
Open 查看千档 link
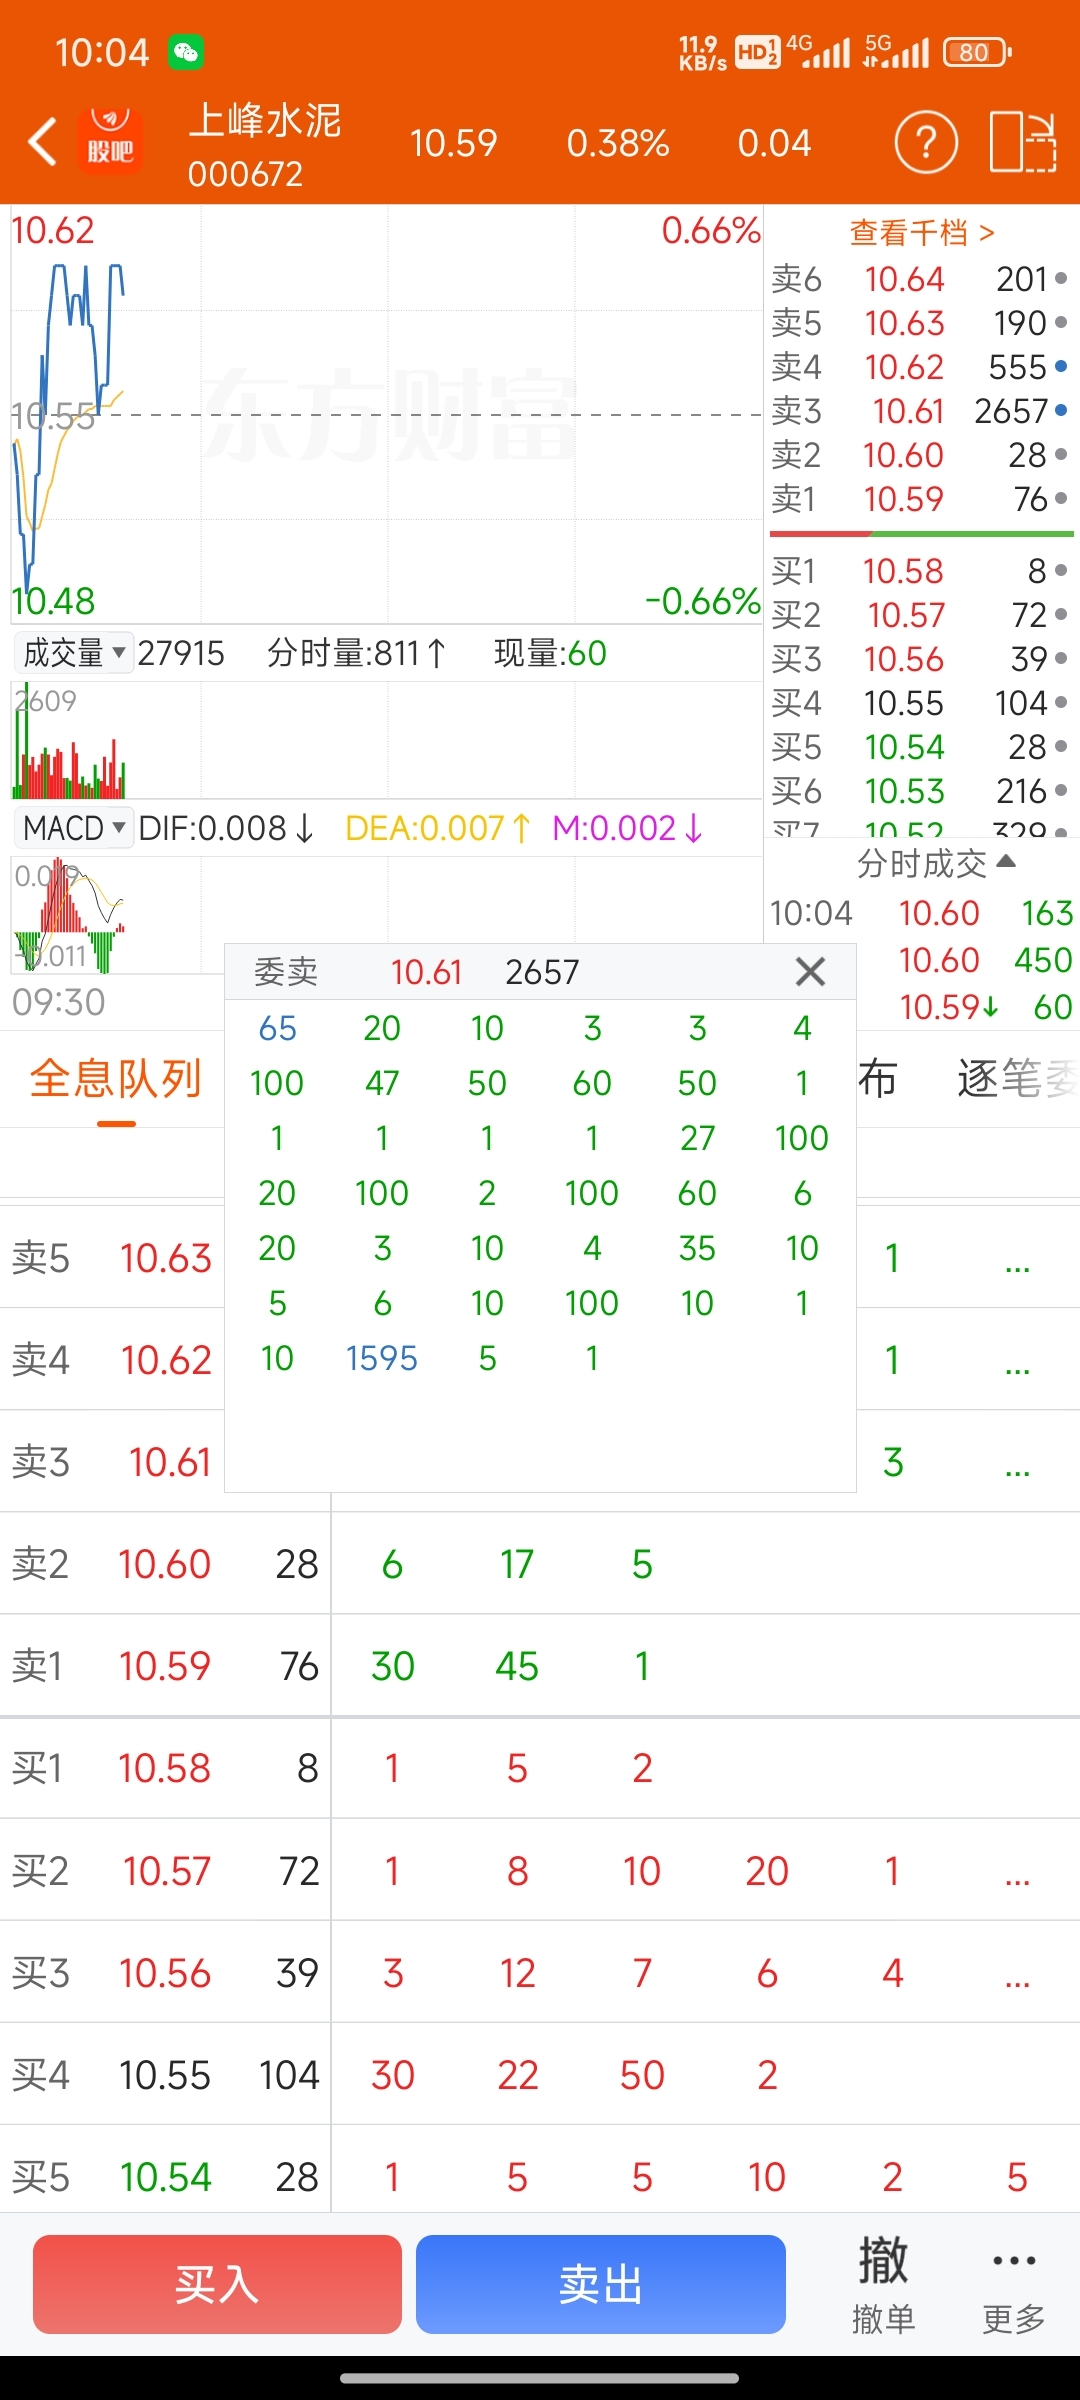pos(922,233)
